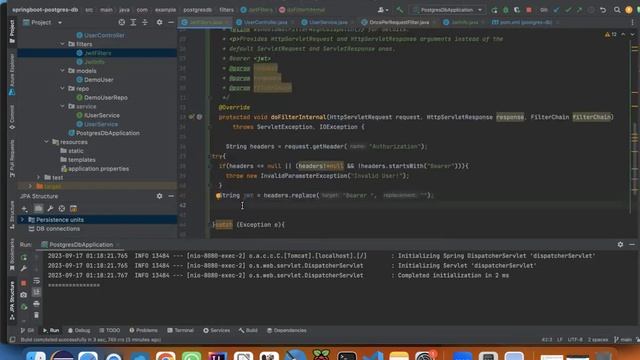The height and width of the screenshot is (360, 640).
Task: Select IUserService in project tree
Action: coord(102,115)
